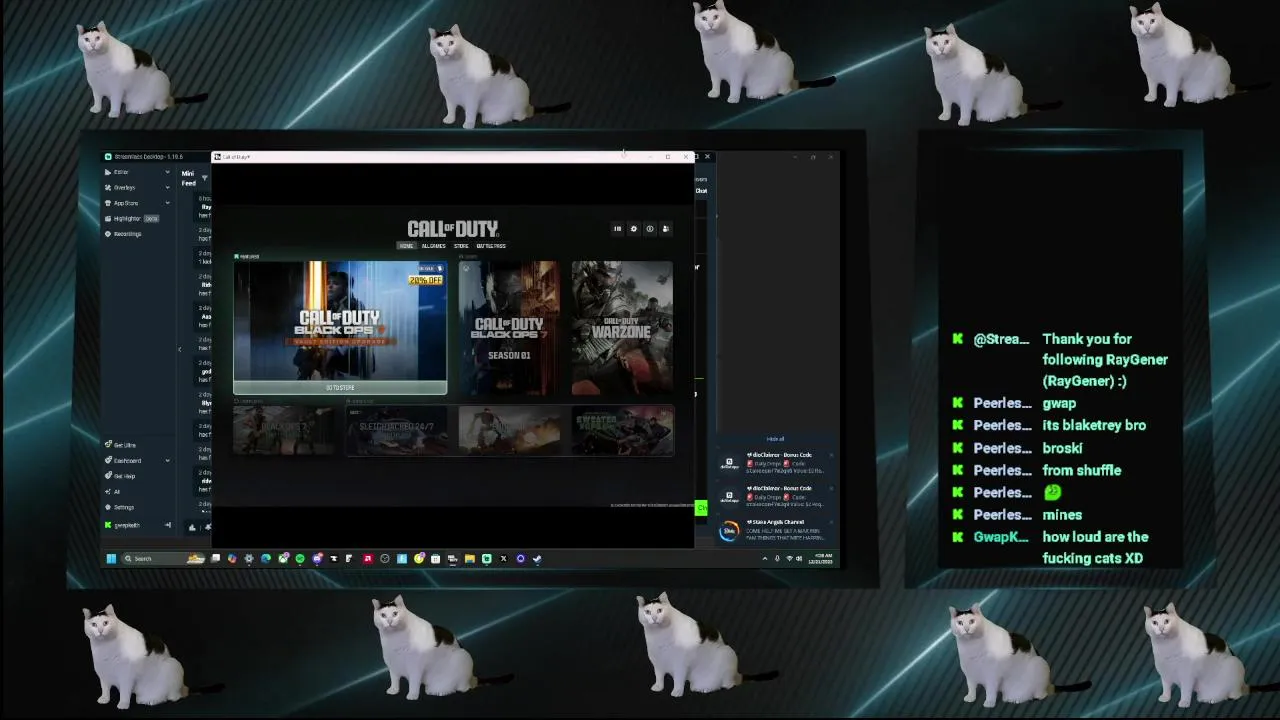Open the Call of Duty settings gear
This screenshot has width=1280, height=720.
click(x=633, y=229)
